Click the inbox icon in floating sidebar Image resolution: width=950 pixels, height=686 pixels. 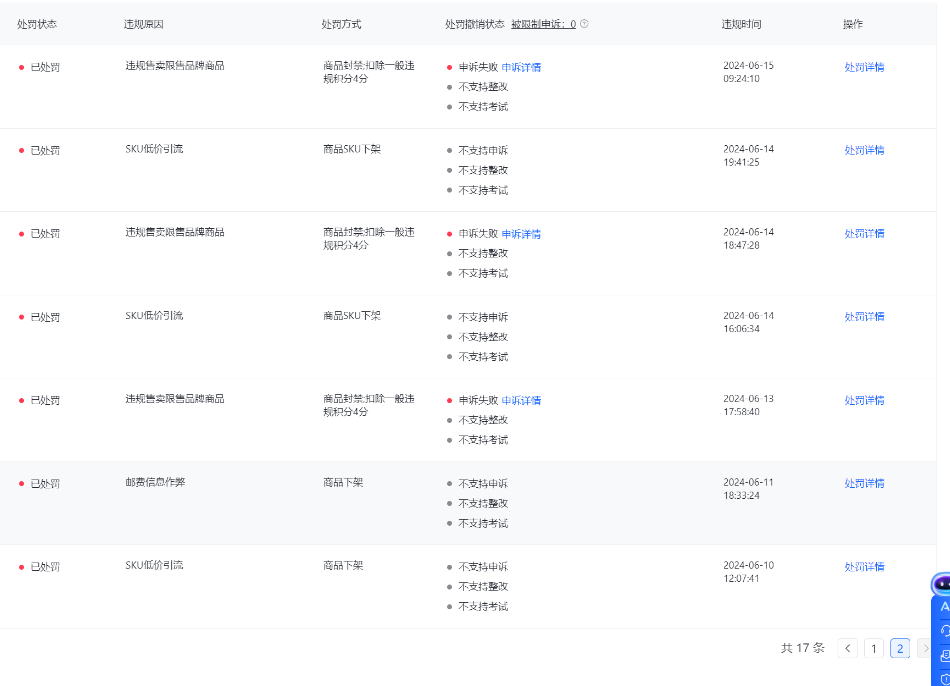coord(945,655)
